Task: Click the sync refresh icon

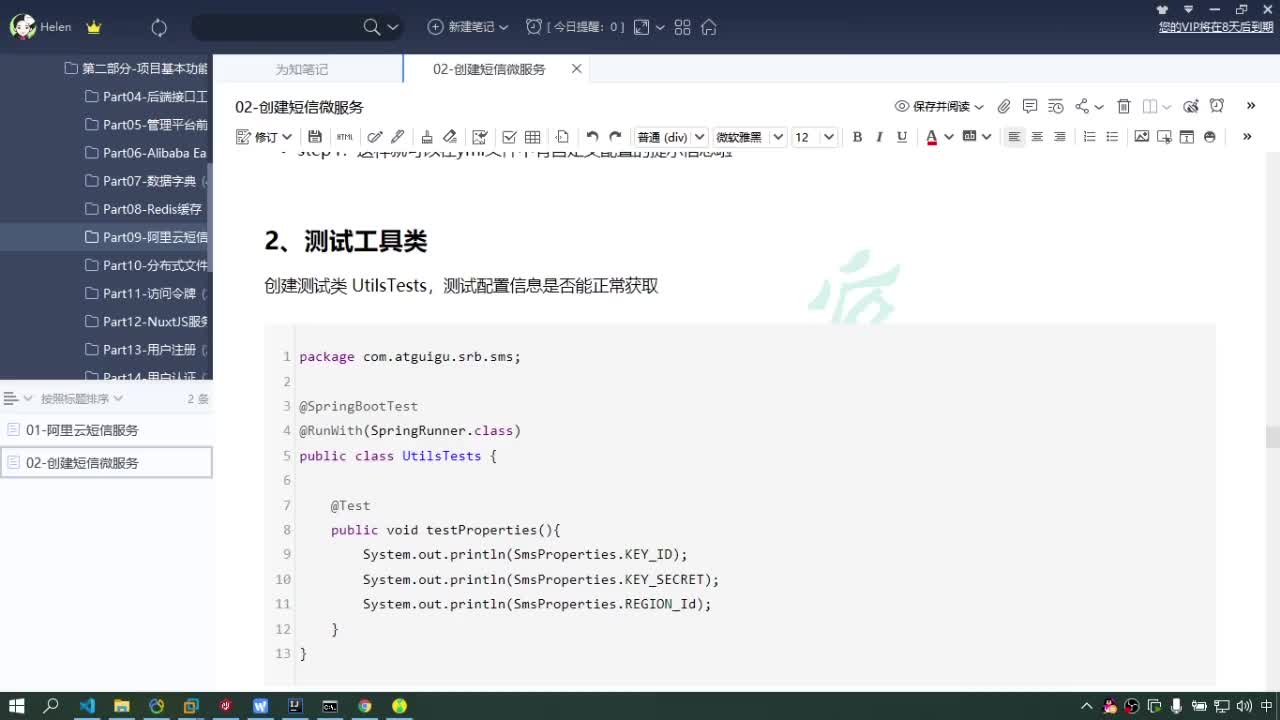Action: tap(159, 27)
